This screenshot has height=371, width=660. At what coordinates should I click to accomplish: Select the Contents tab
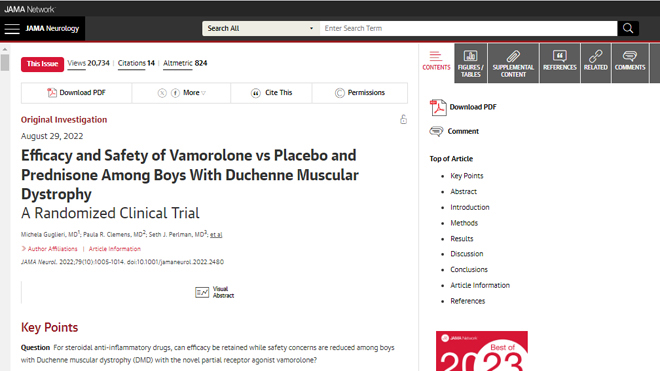(x=436, y=62)
